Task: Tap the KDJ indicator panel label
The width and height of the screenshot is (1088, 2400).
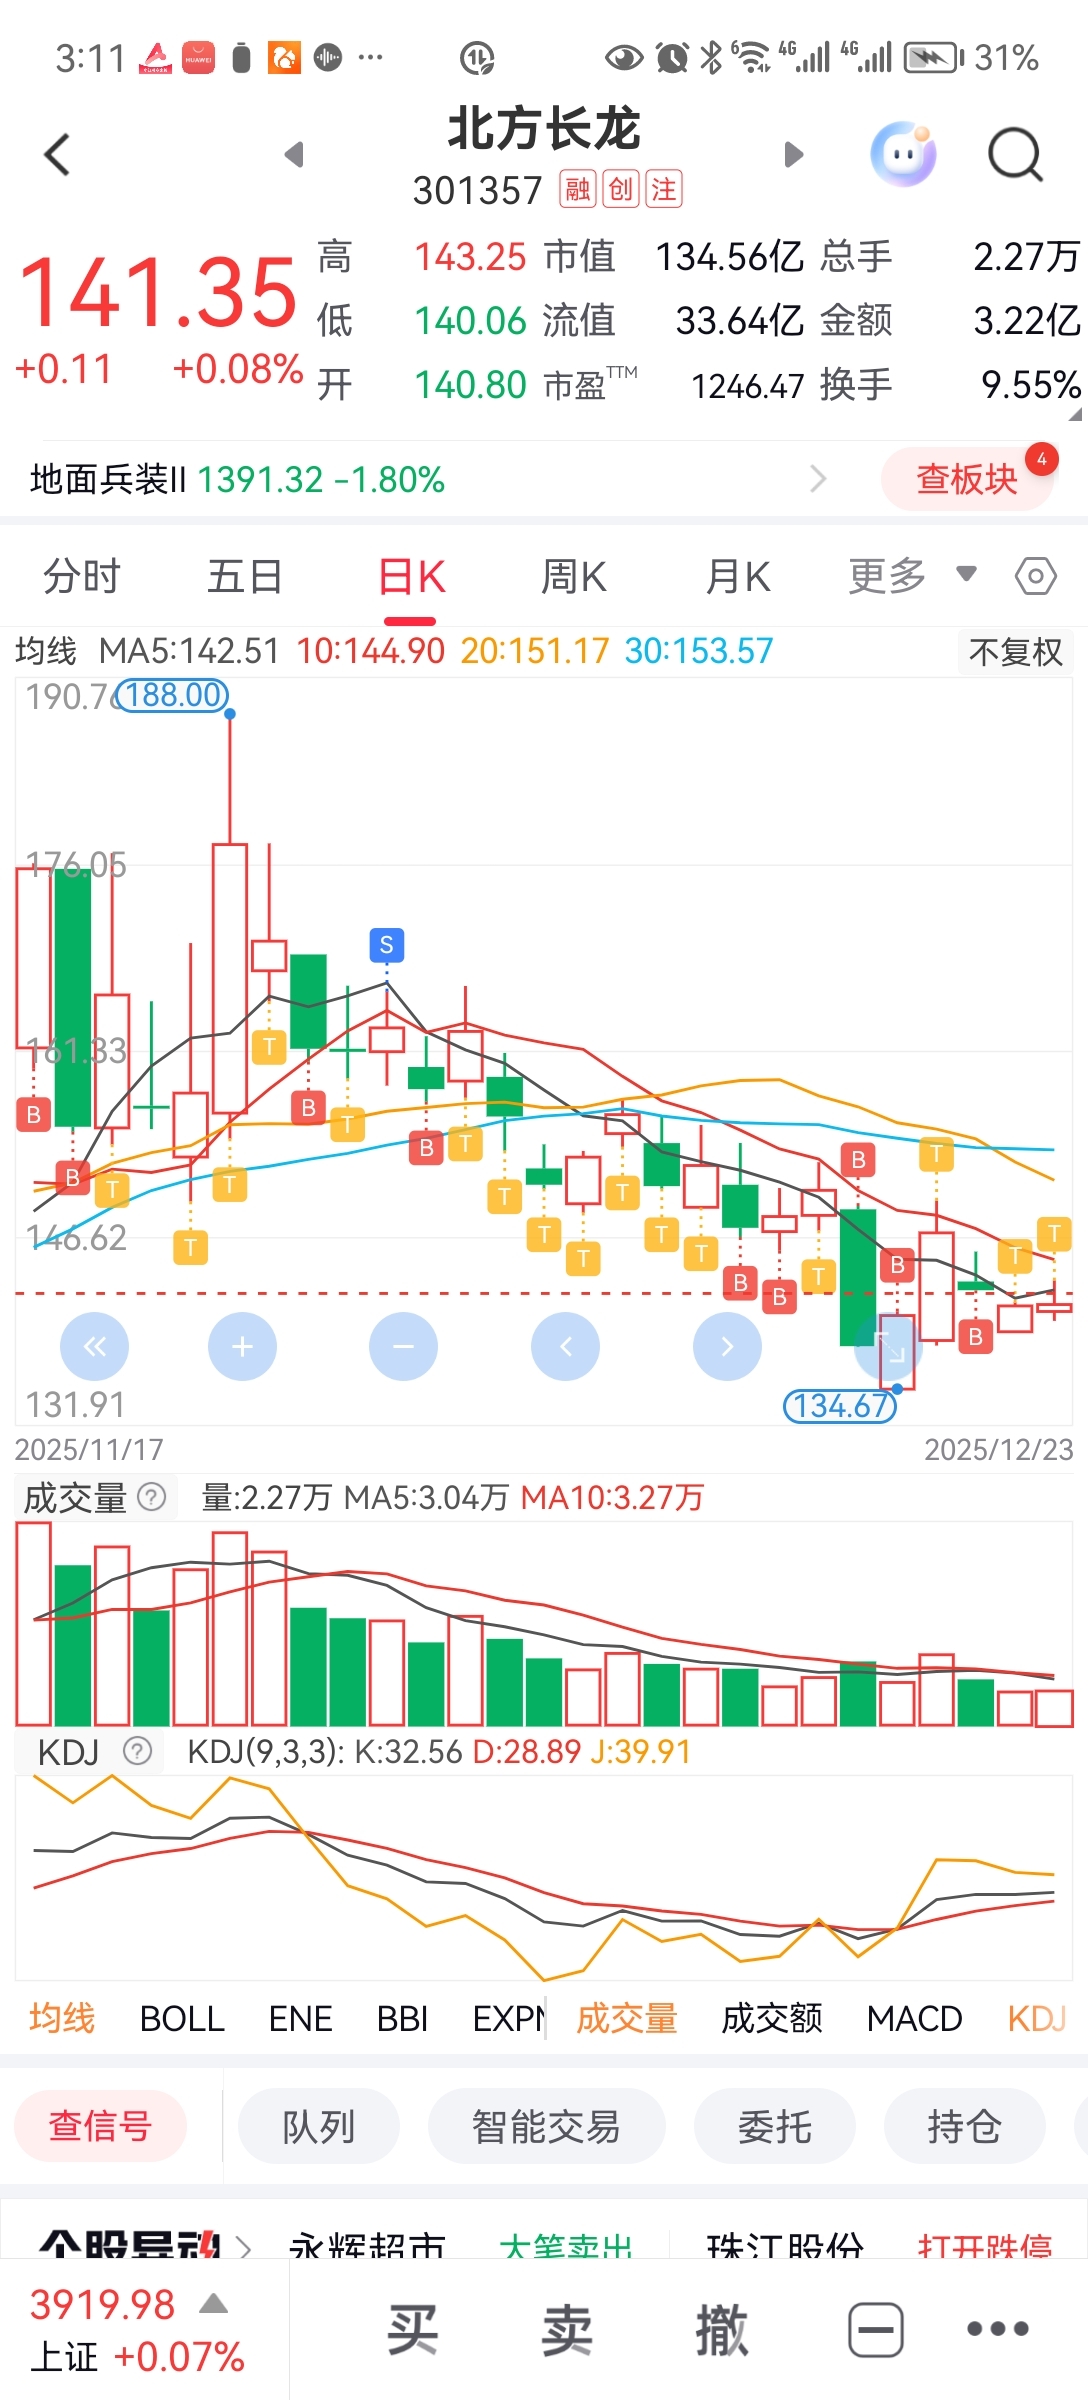Action: [x=68, y=1752]
